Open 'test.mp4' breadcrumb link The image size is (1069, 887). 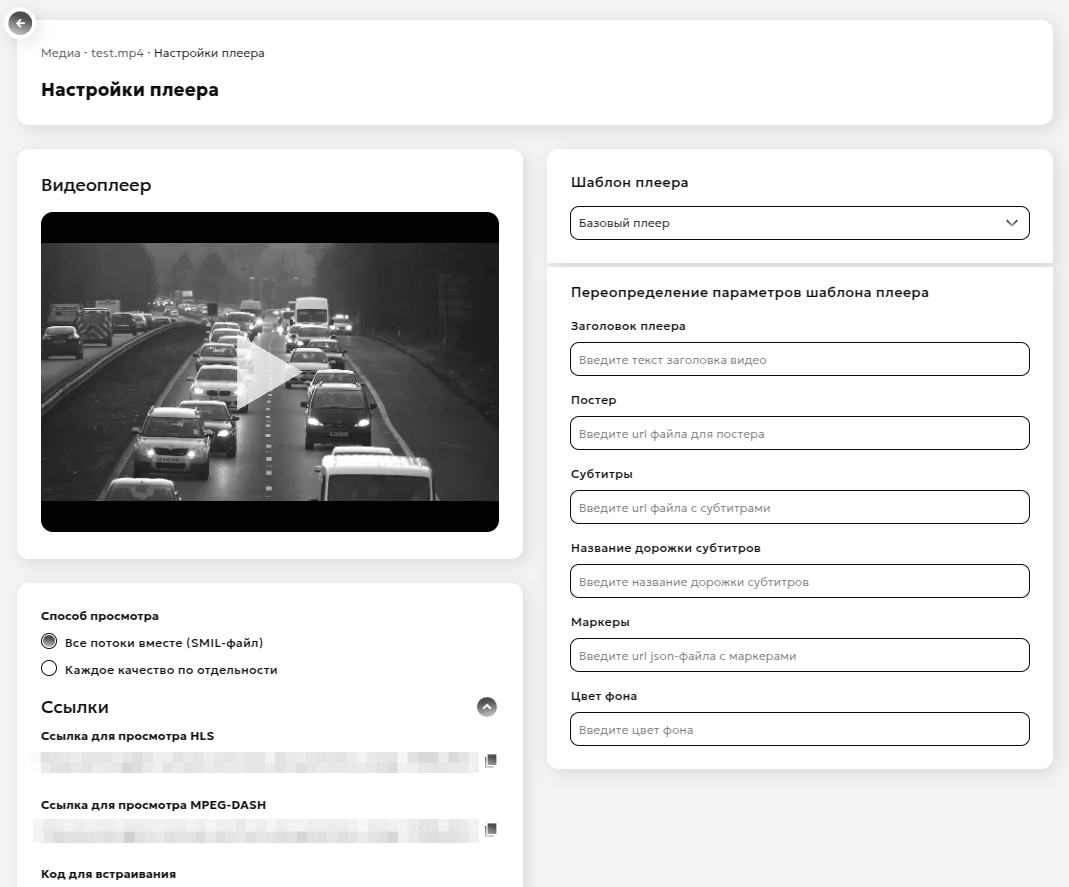coord(117,53)
